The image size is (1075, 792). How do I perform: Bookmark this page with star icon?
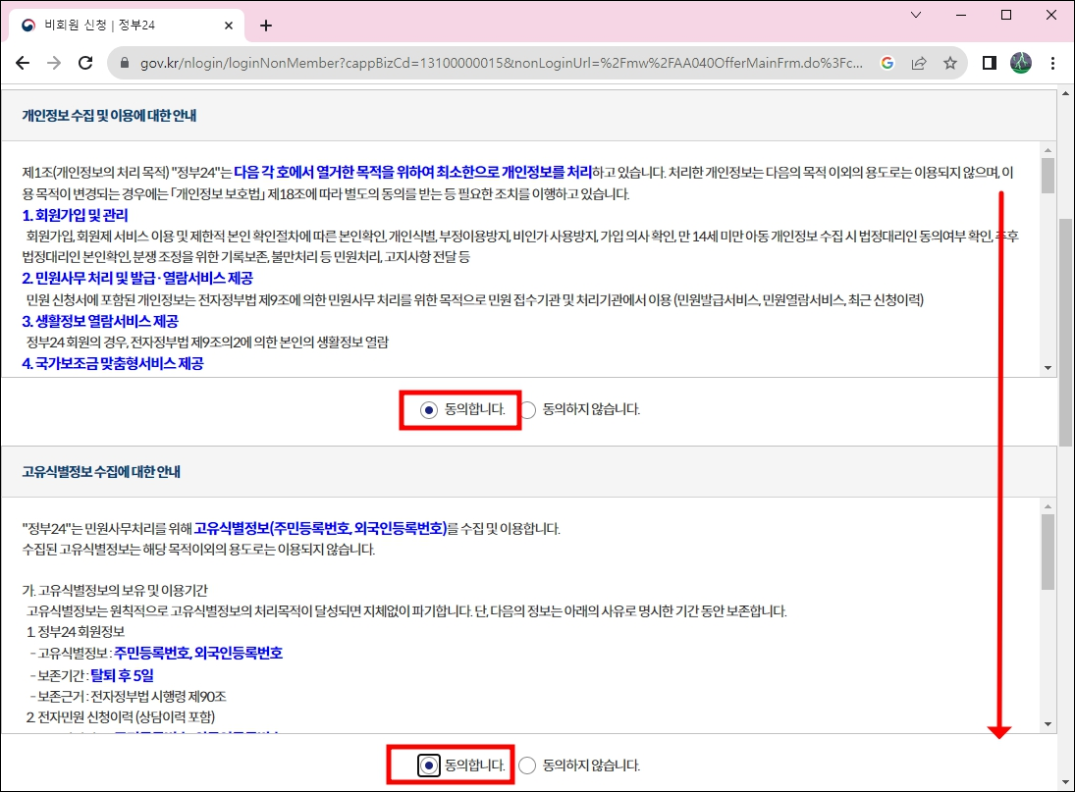click(950, 63)
